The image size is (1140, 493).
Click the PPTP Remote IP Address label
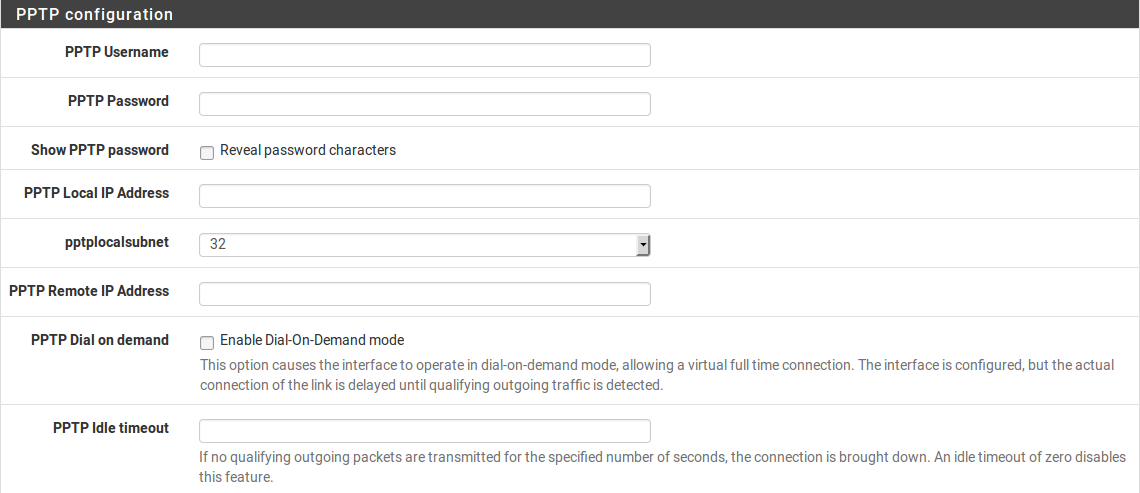click(x=89, y=291)
